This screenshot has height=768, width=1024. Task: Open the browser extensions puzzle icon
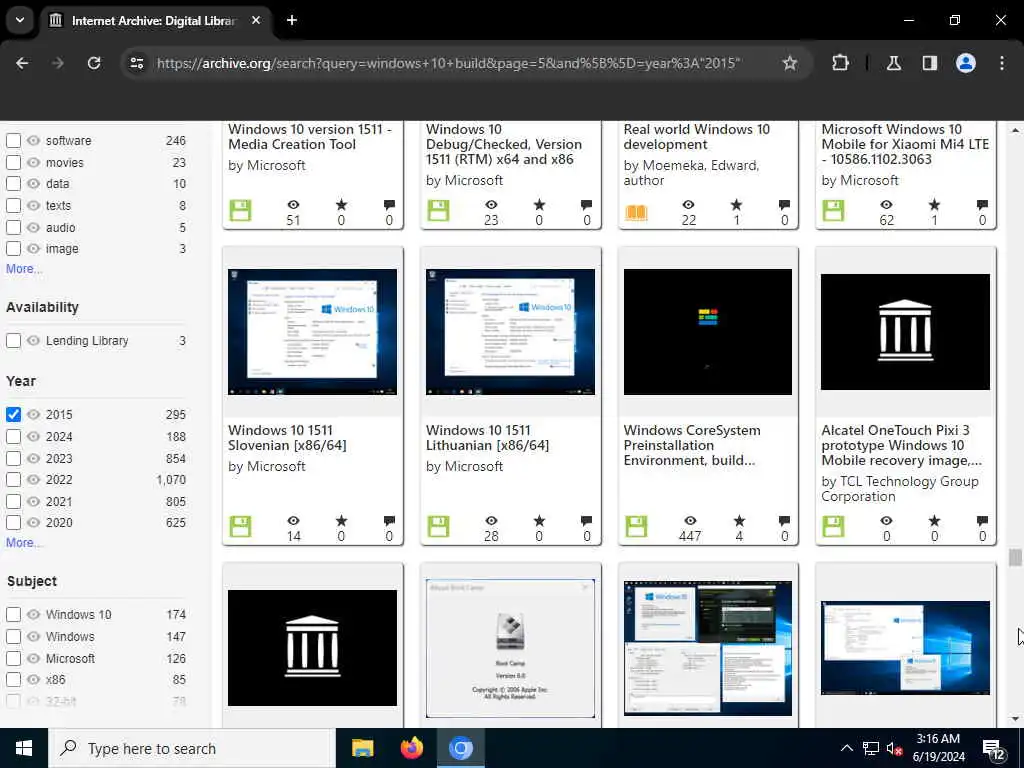[x=840, y=63]
